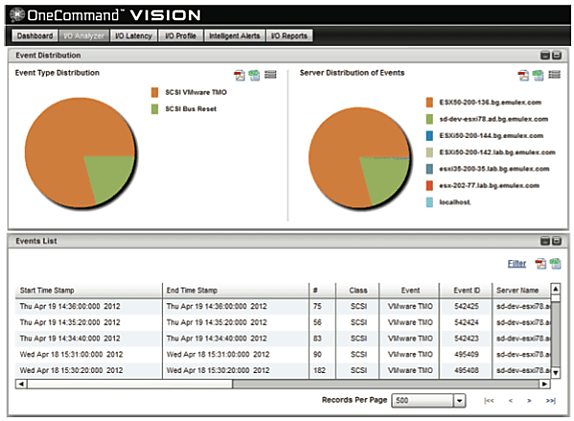Go to the I/O Profile tab
The image size is (574, 421).
[x=180, y=36]
